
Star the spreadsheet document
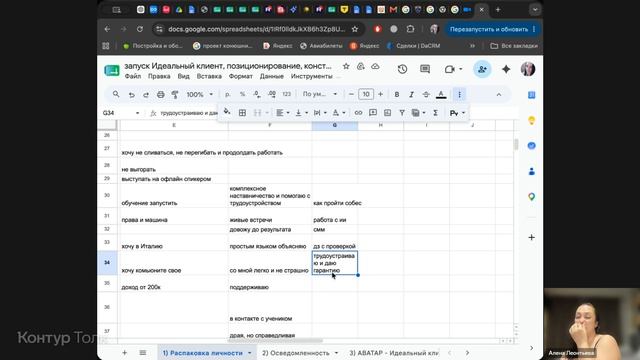[x=346, y=66]
